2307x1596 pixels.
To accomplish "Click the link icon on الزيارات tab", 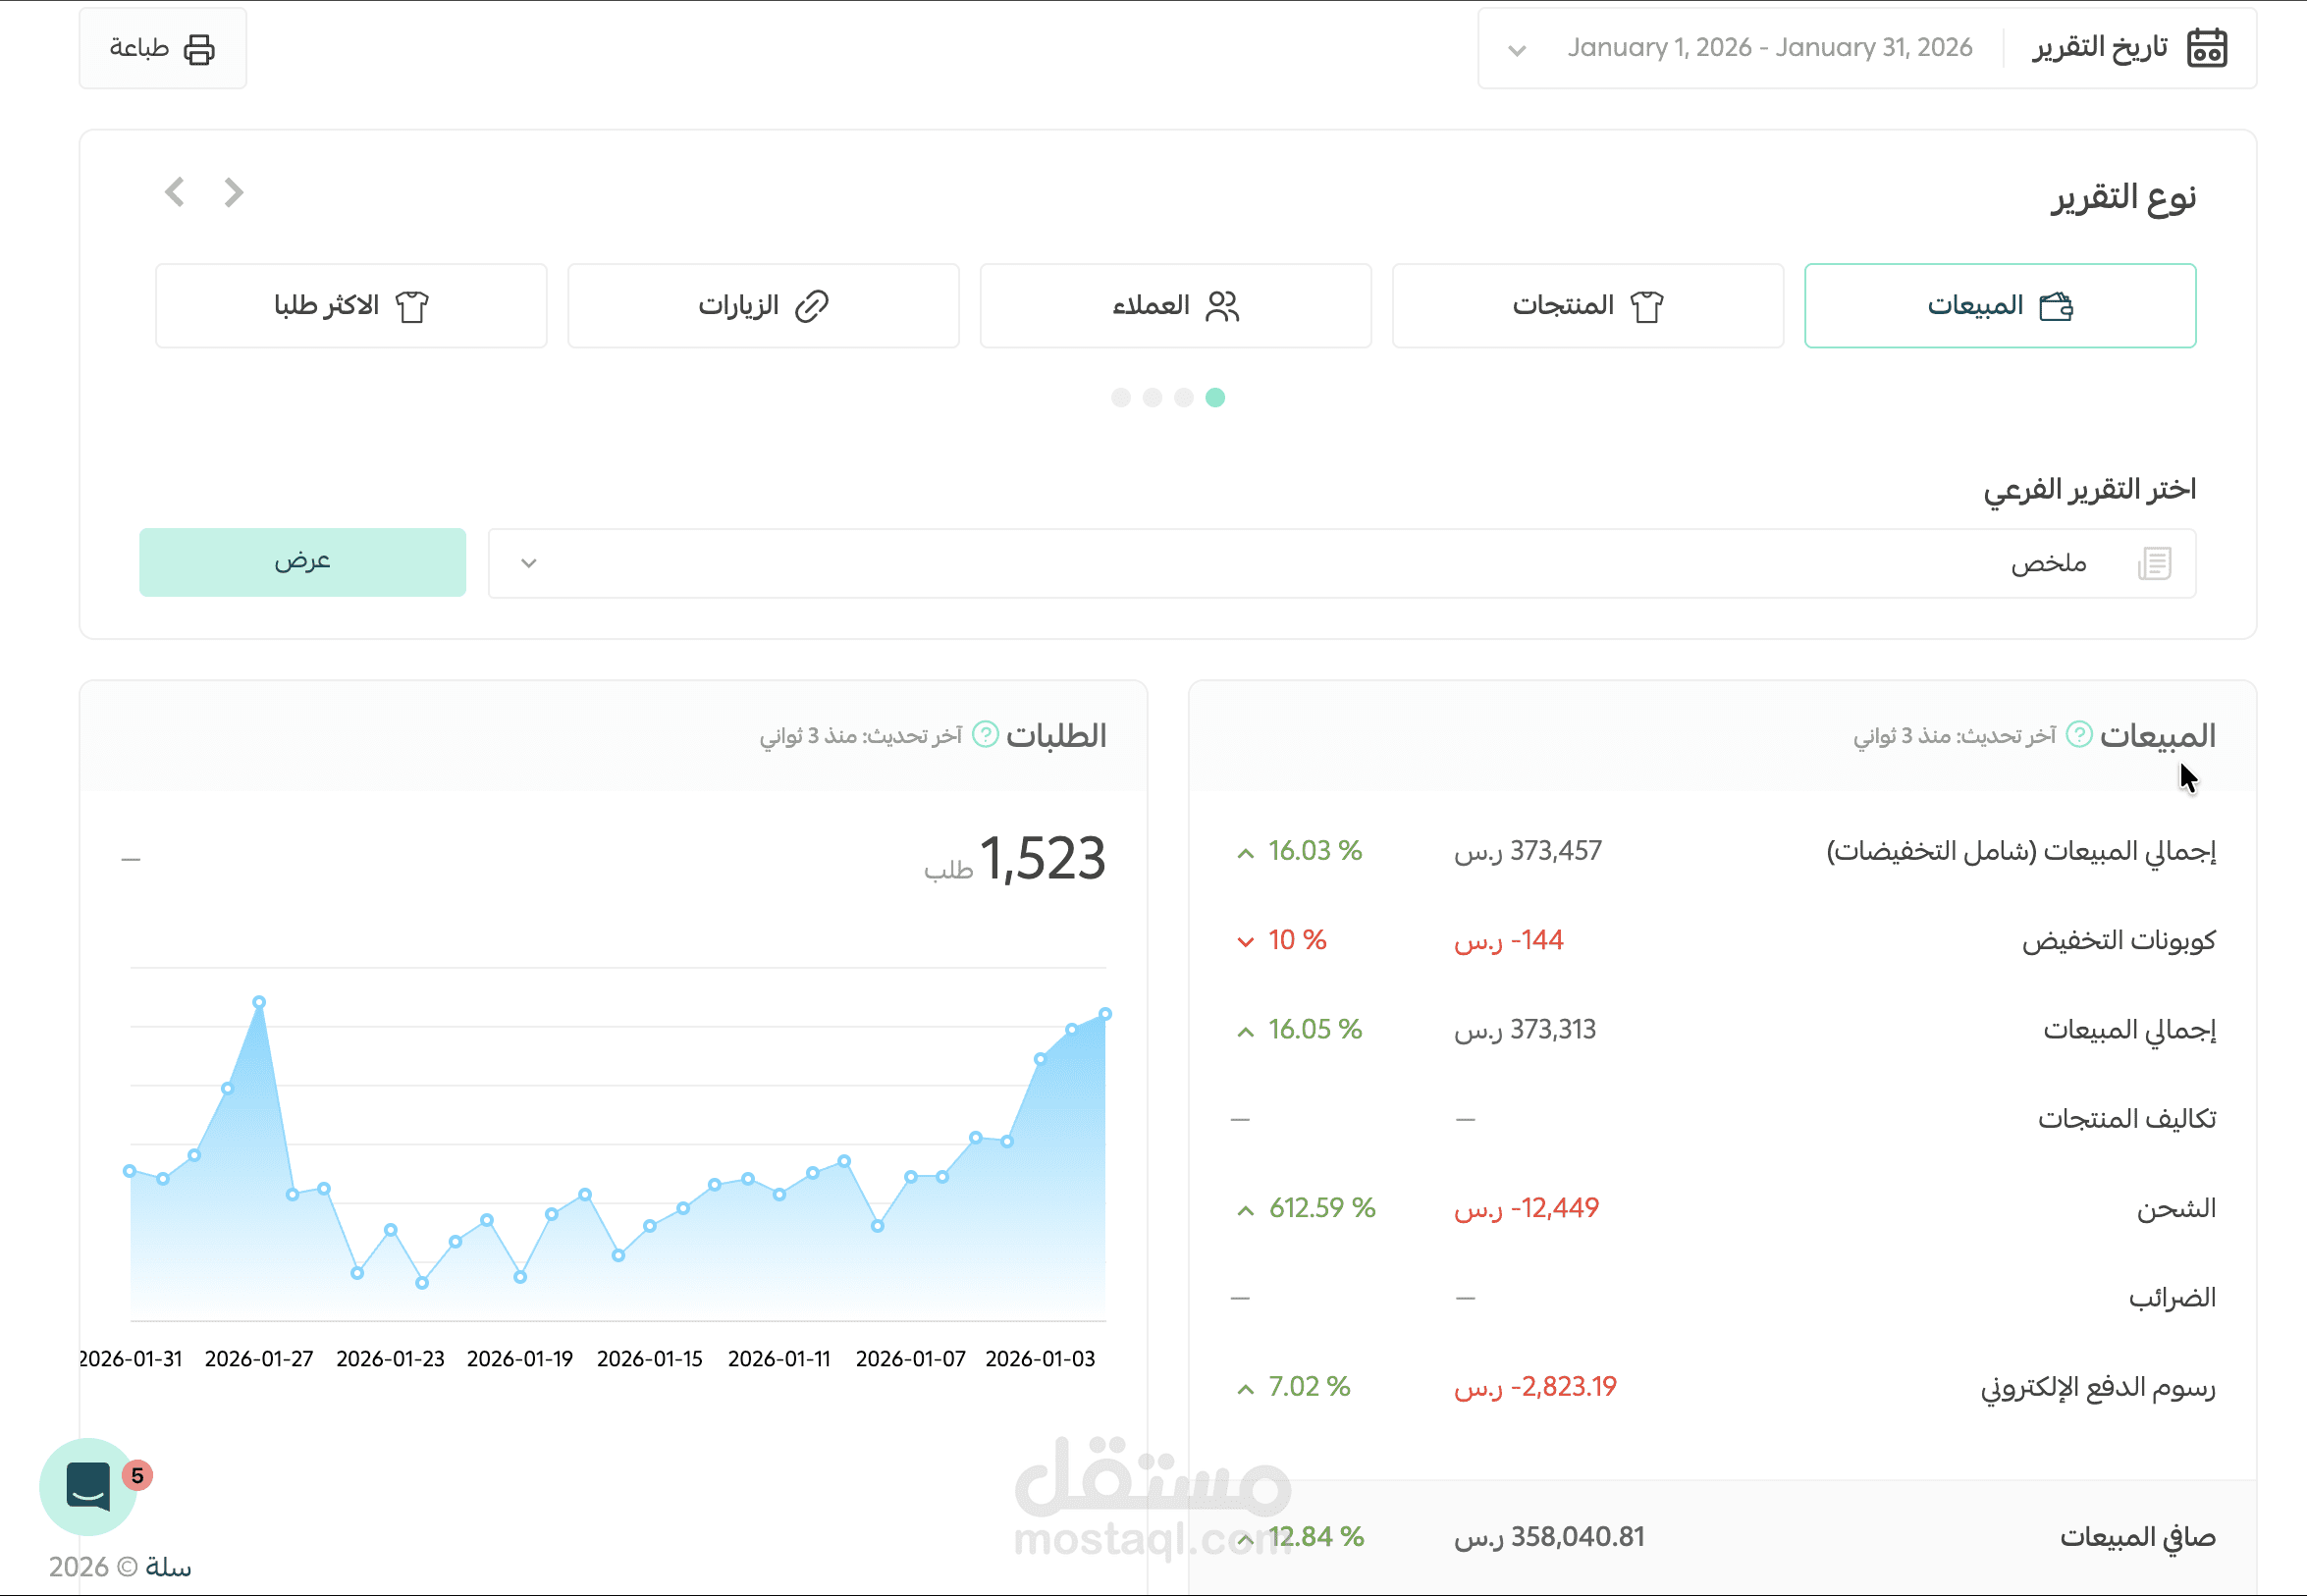I will (811, 306).
